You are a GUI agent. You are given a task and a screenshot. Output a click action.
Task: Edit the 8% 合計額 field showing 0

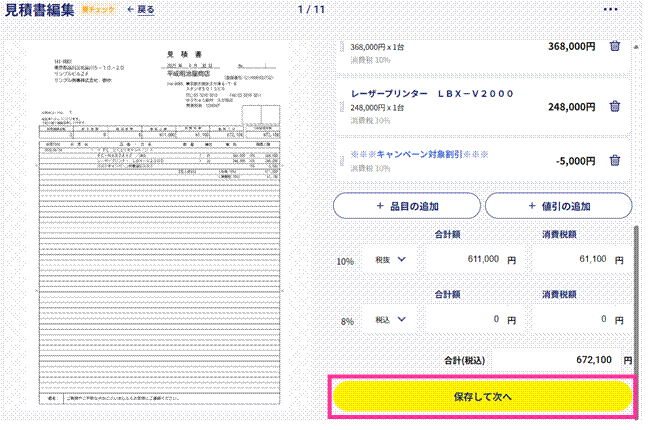click(475, 320)
